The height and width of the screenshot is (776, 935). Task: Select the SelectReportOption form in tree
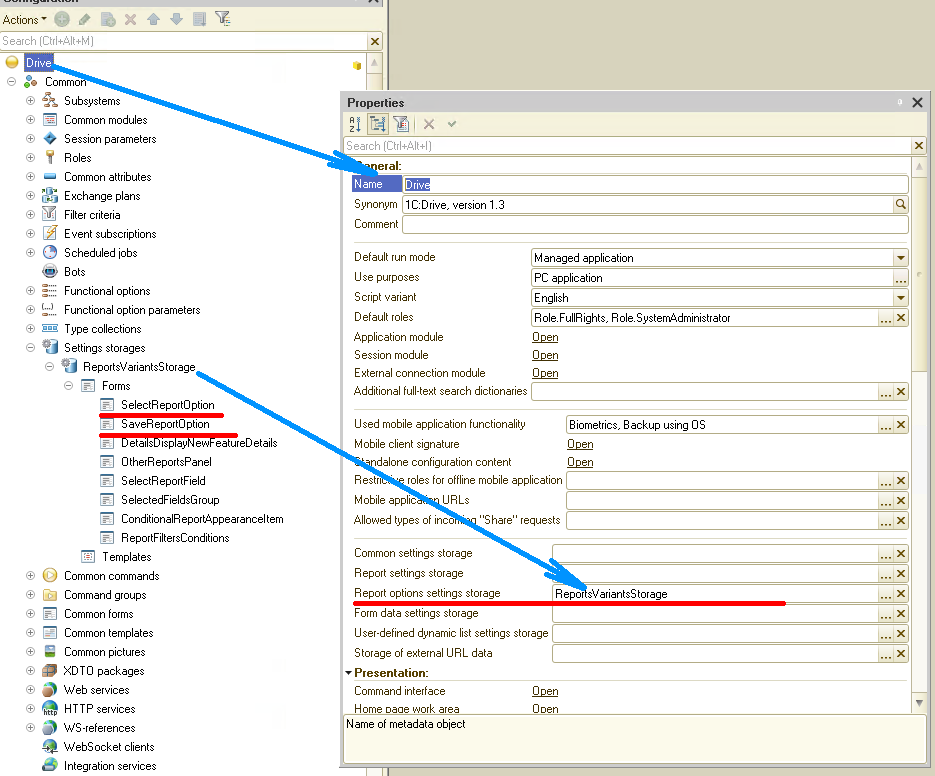[167, 405]
